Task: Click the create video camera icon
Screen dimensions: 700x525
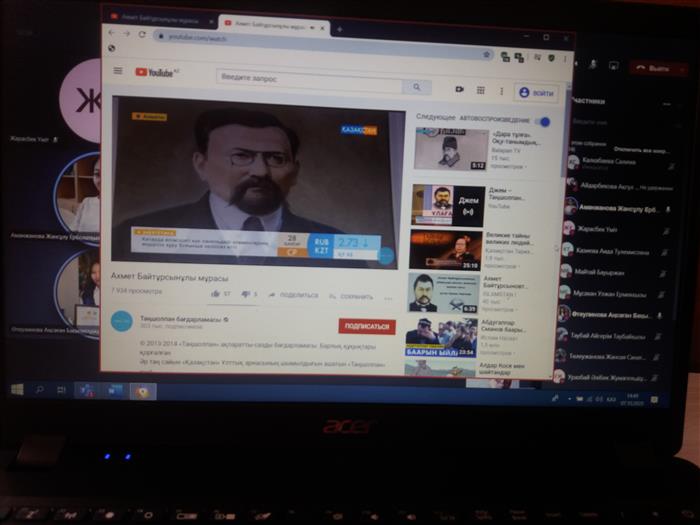Action: point(459,89)
